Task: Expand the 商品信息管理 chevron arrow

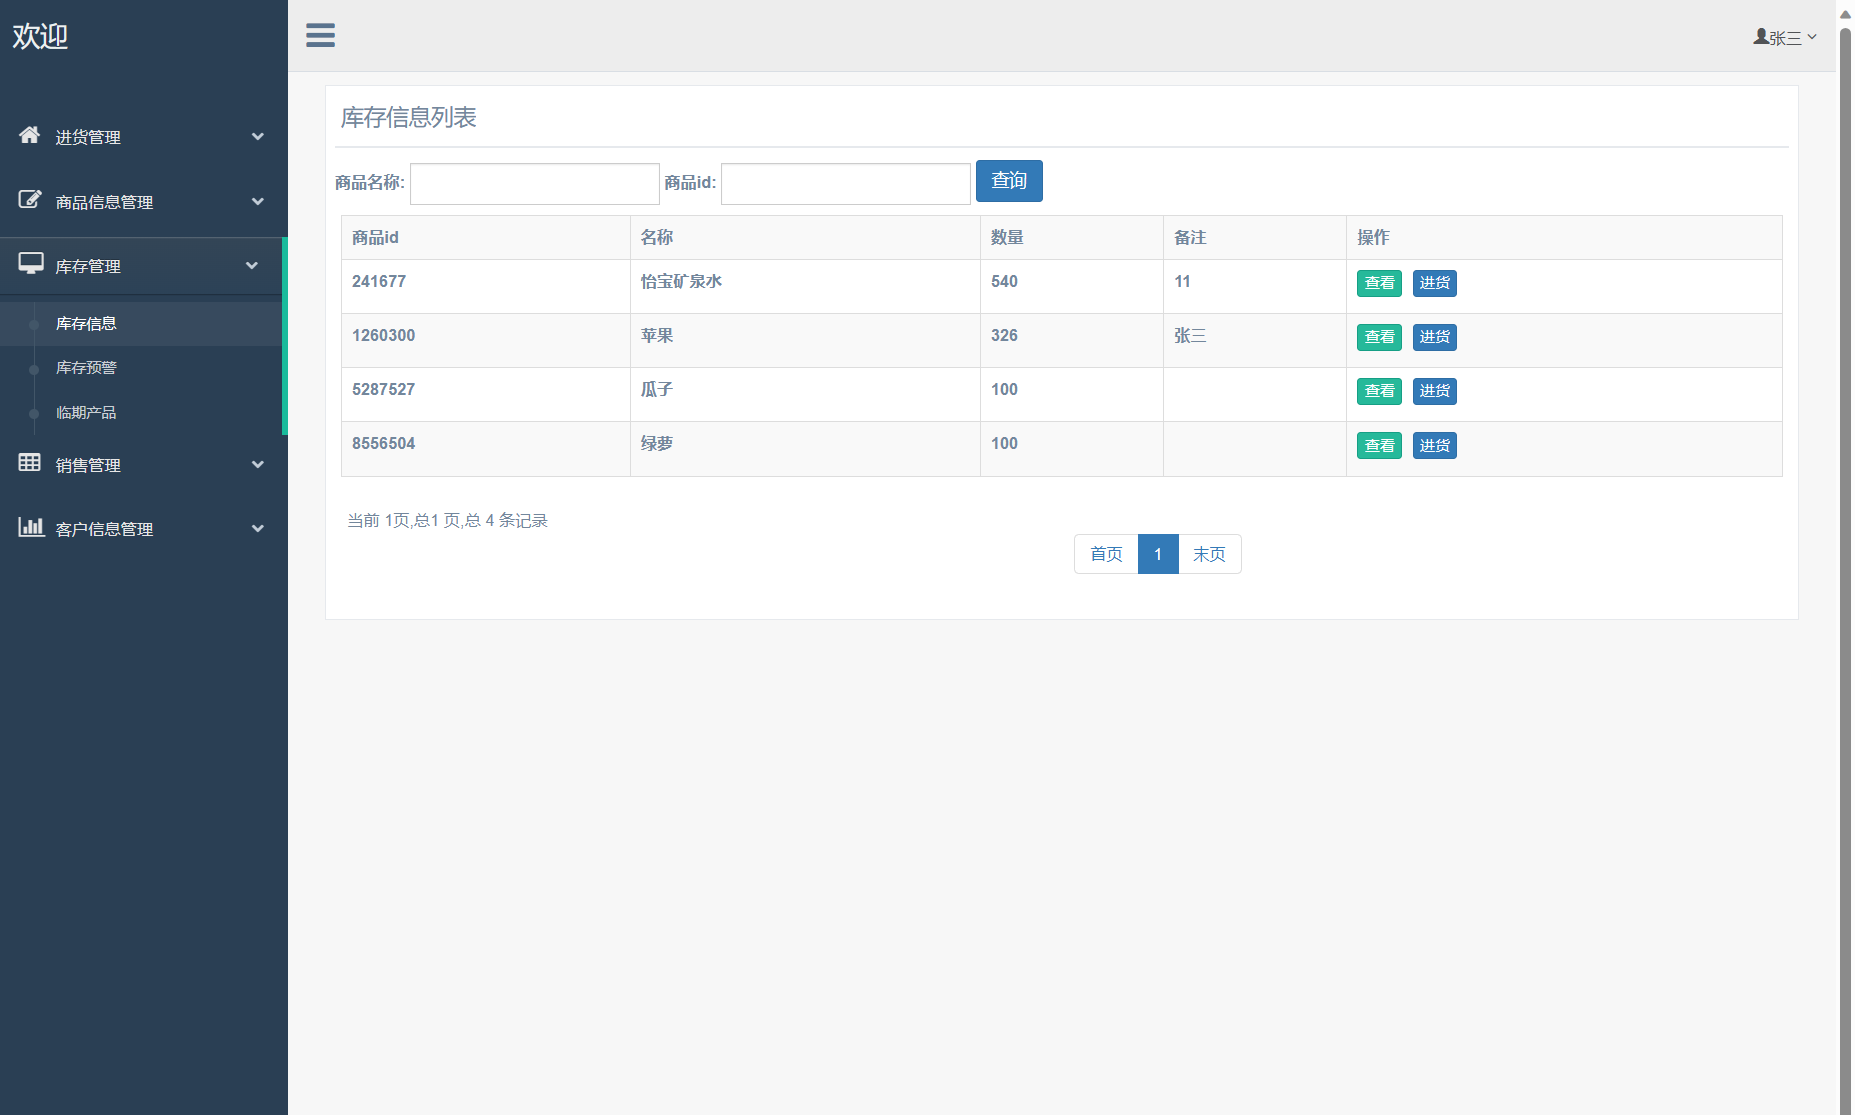Action: click(x=258, y=202)
